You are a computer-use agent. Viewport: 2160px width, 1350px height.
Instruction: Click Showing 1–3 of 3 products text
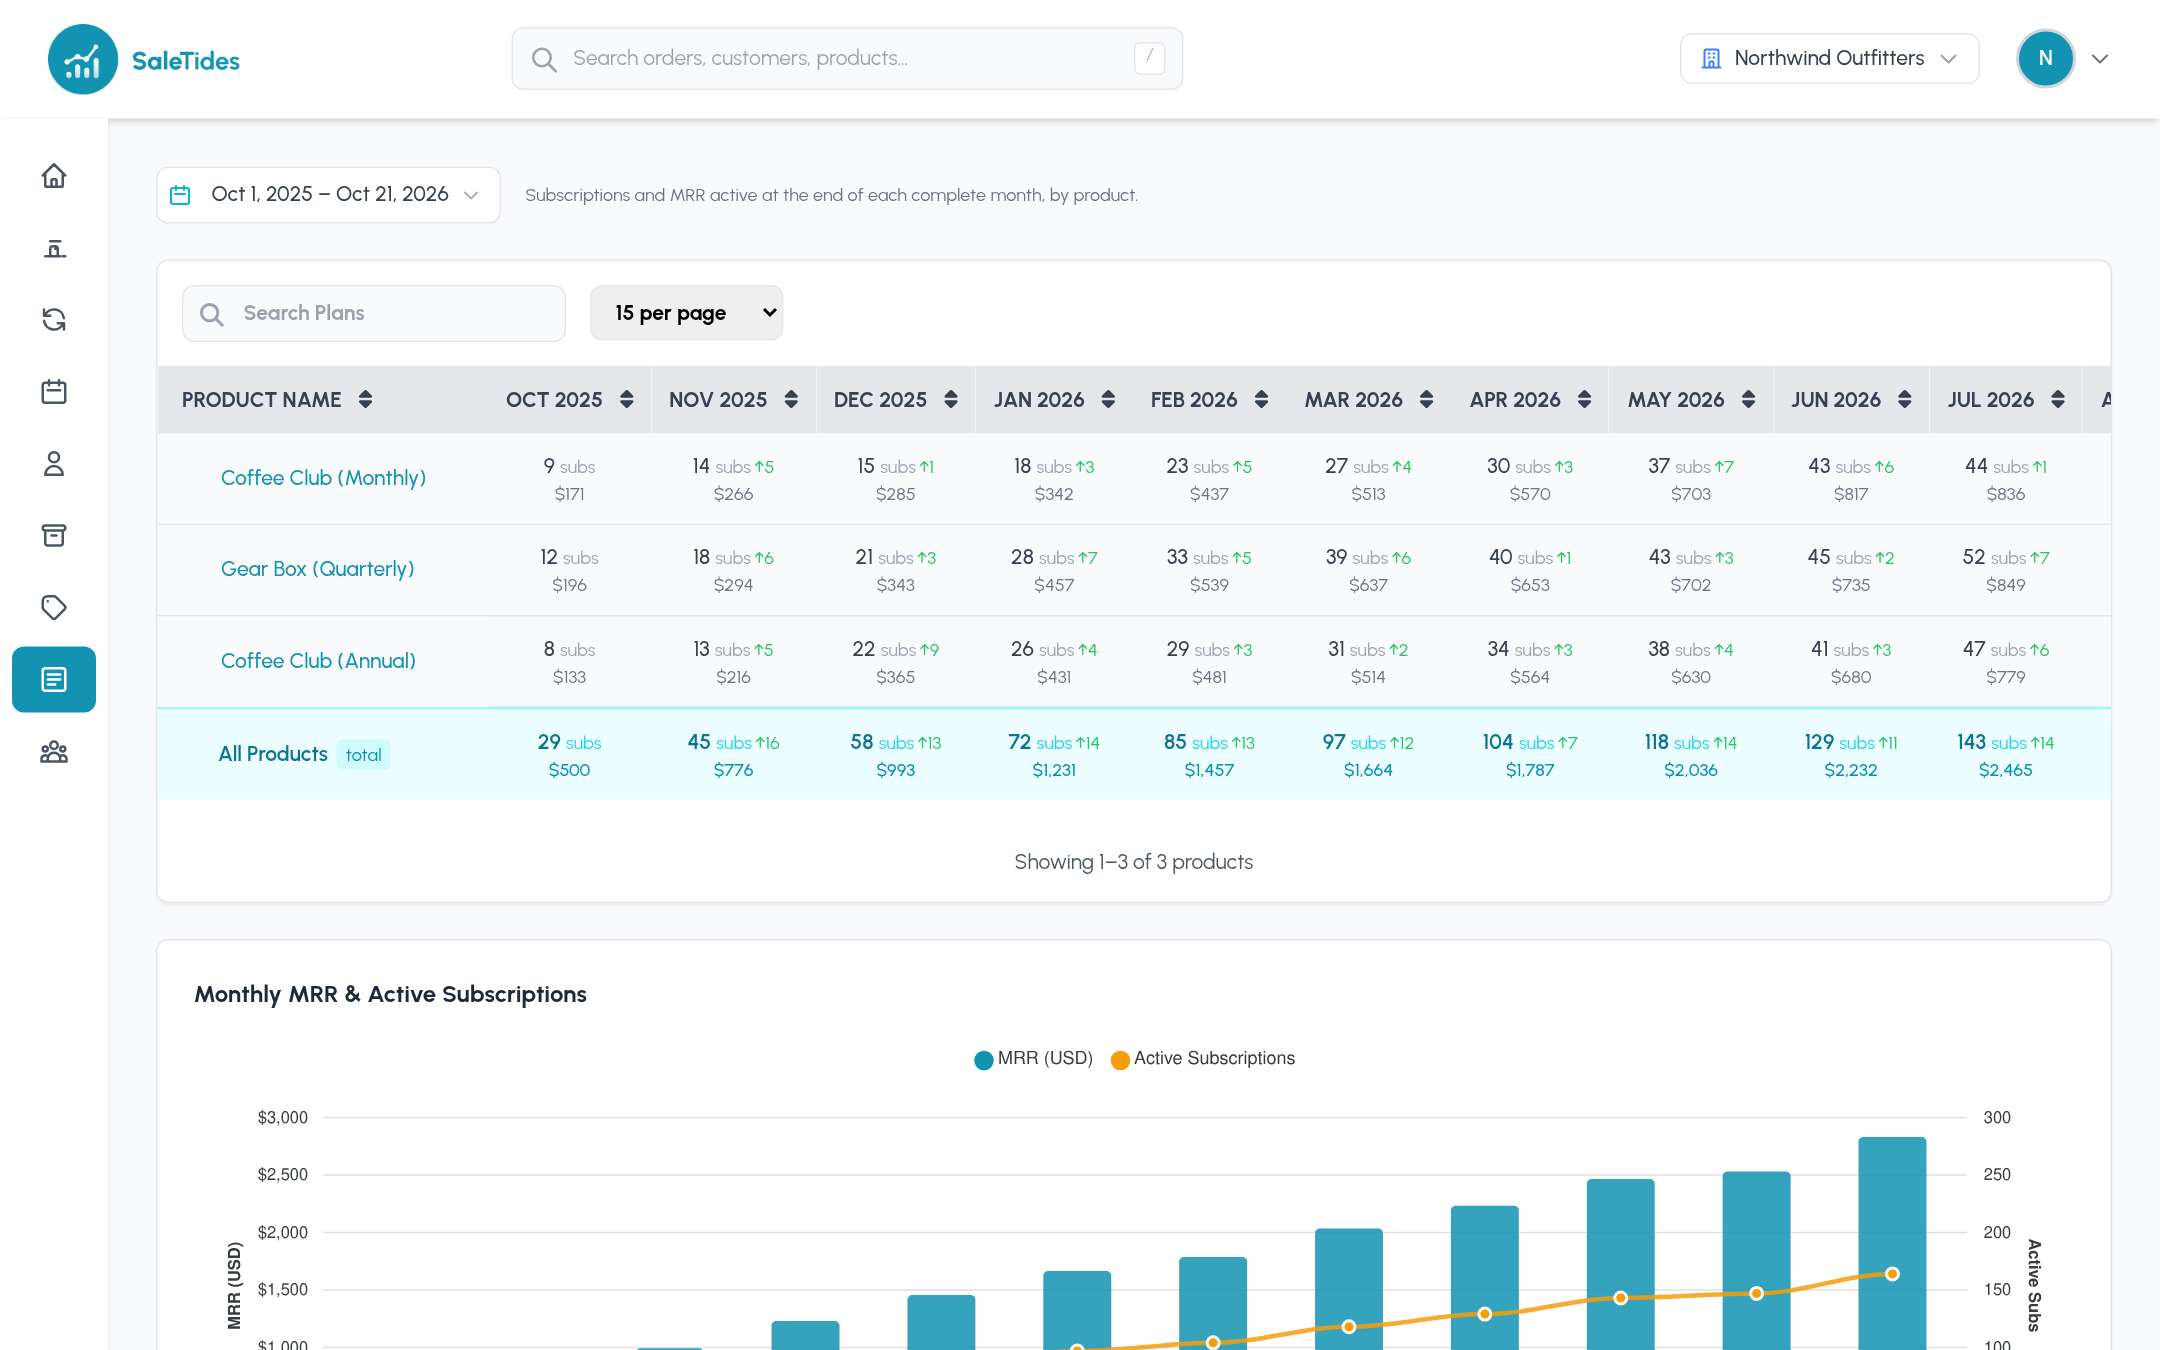coord(1133,862)
